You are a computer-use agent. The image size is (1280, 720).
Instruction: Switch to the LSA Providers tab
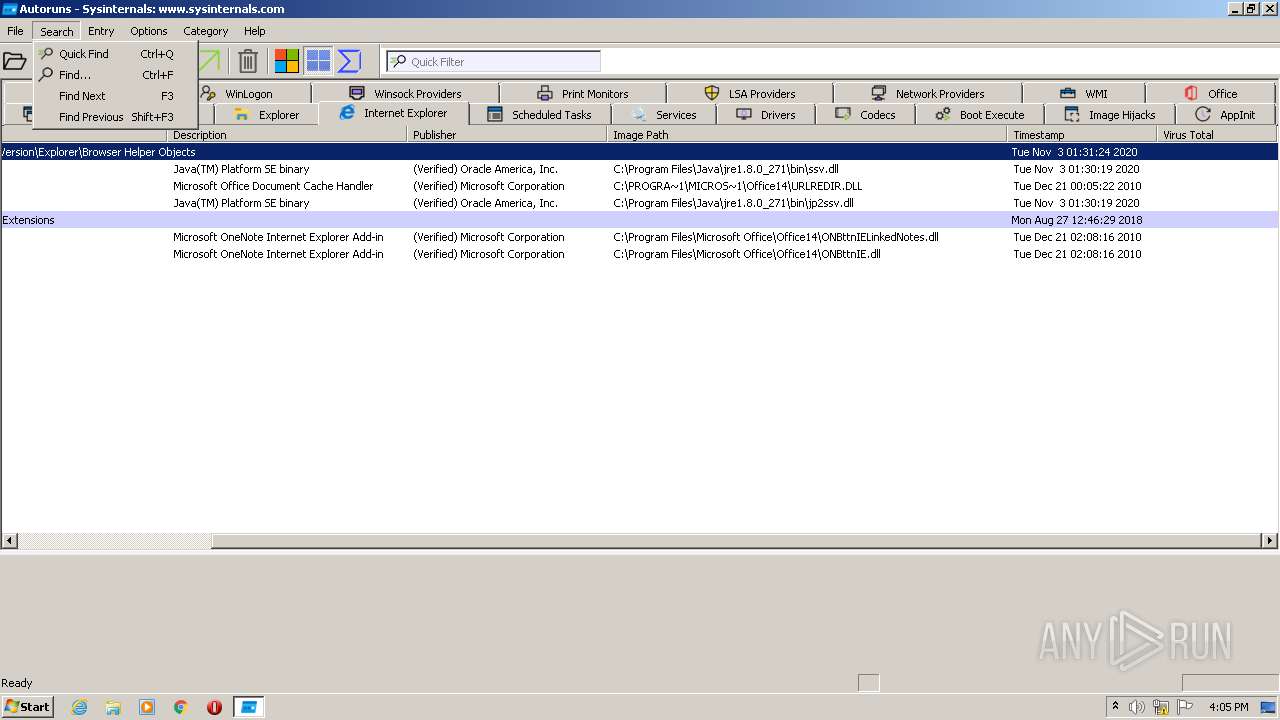point(750,93)
